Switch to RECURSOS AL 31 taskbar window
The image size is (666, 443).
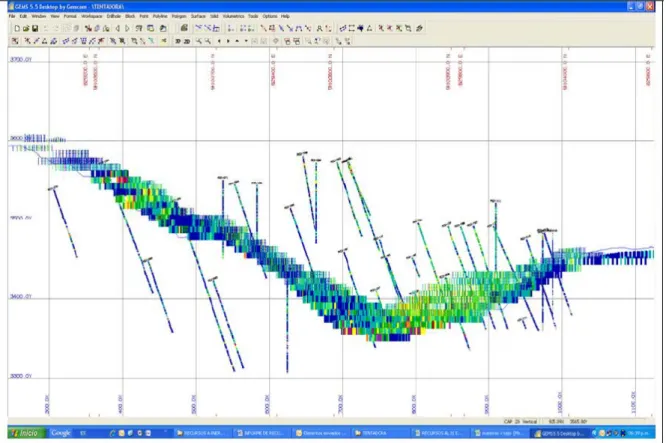[439, 433]
